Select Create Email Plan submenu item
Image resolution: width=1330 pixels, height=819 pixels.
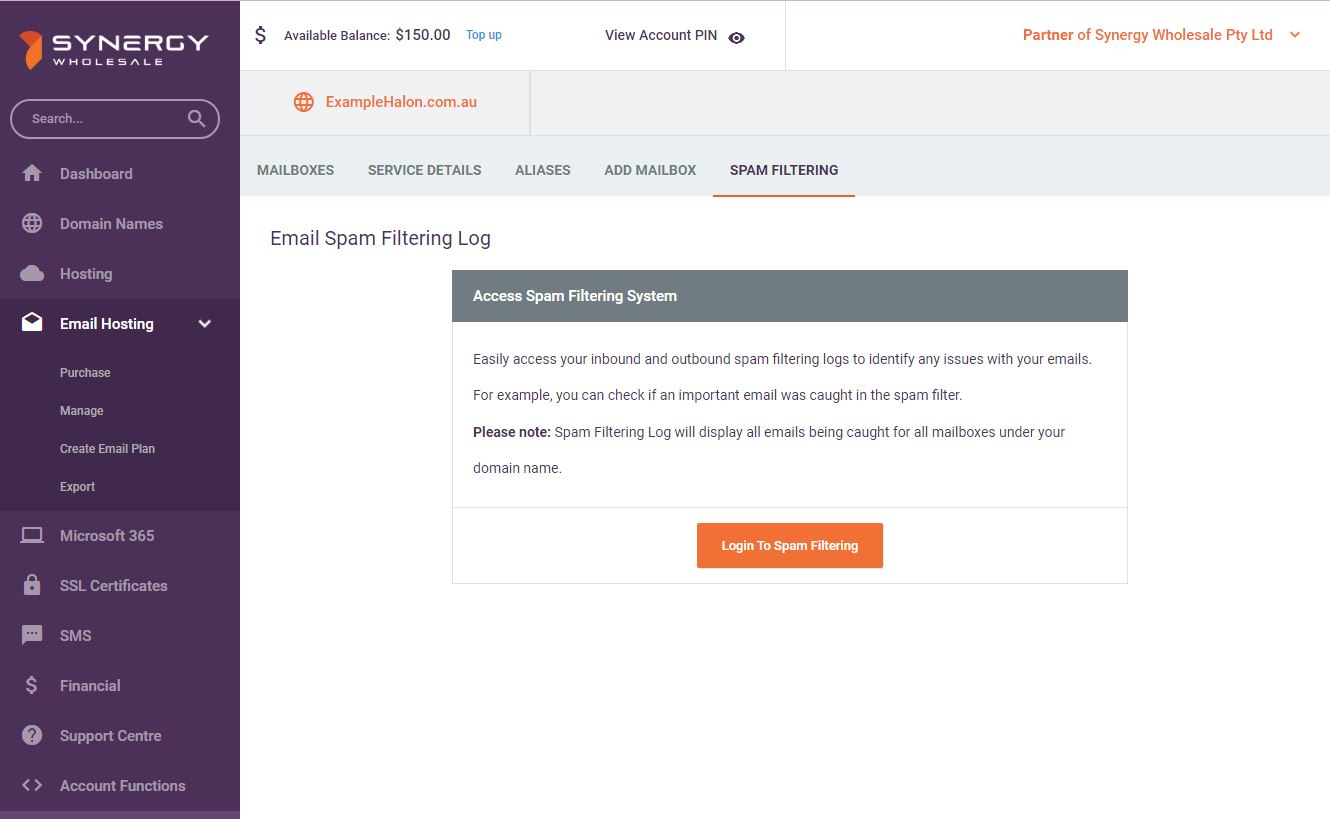tap(107, 449)
